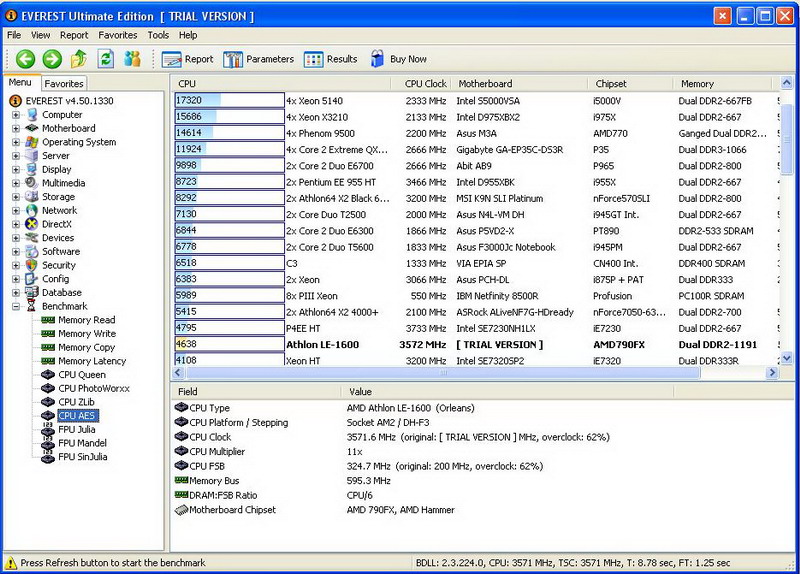The height and width of the screenshot is (574, 800).
Task: Expand the Network tree node
Action: click(x=16, y=211)
